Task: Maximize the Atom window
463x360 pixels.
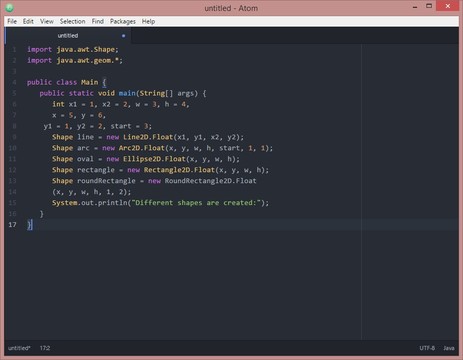Action: click(x=429, y=6)
